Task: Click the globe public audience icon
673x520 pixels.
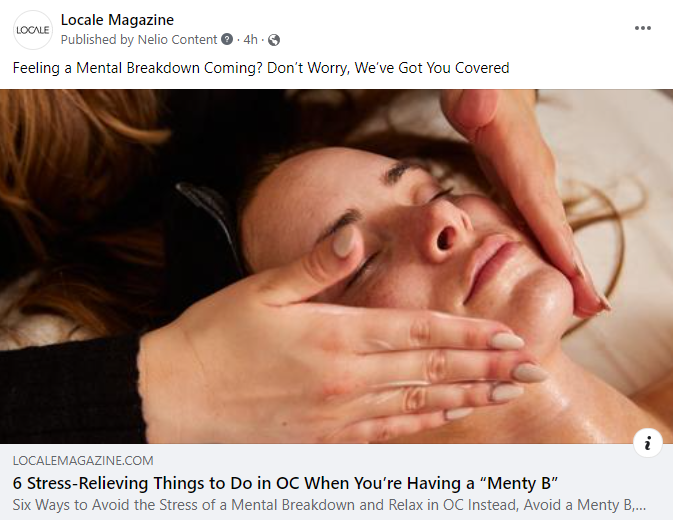Action: pyautogui.click(x=274, y=40)
